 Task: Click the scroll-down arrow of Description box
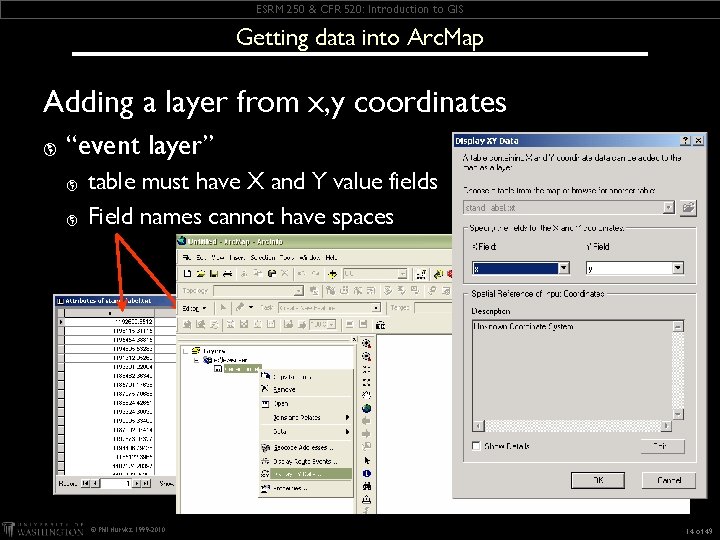click(678, 414)
